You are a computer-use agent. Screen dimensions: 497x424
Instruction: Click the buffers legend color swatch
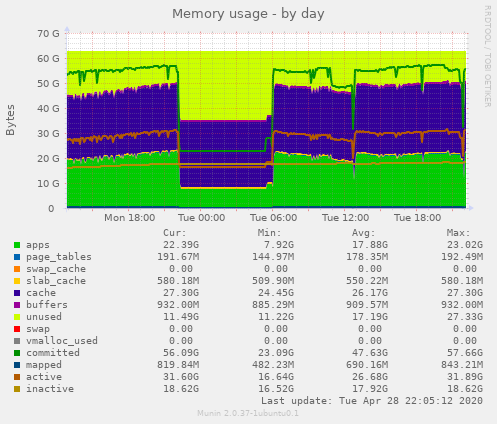click(17, 305)
